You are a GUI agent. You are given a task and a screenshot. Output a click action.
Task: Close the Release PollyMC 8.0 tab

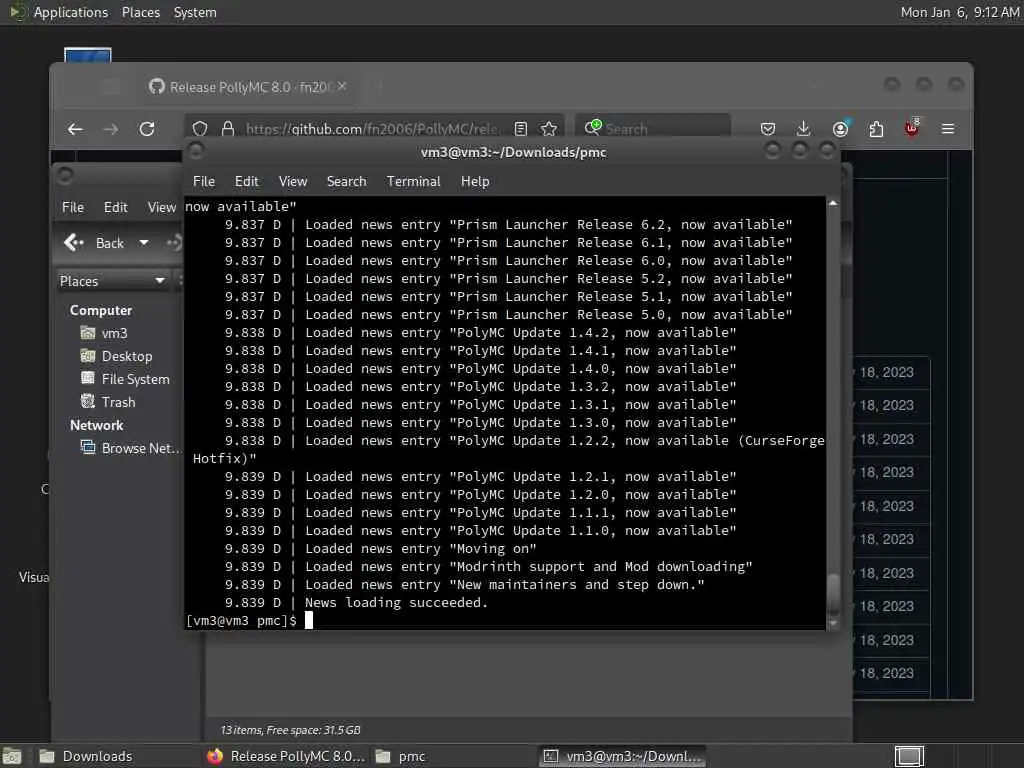click(342, 86)
